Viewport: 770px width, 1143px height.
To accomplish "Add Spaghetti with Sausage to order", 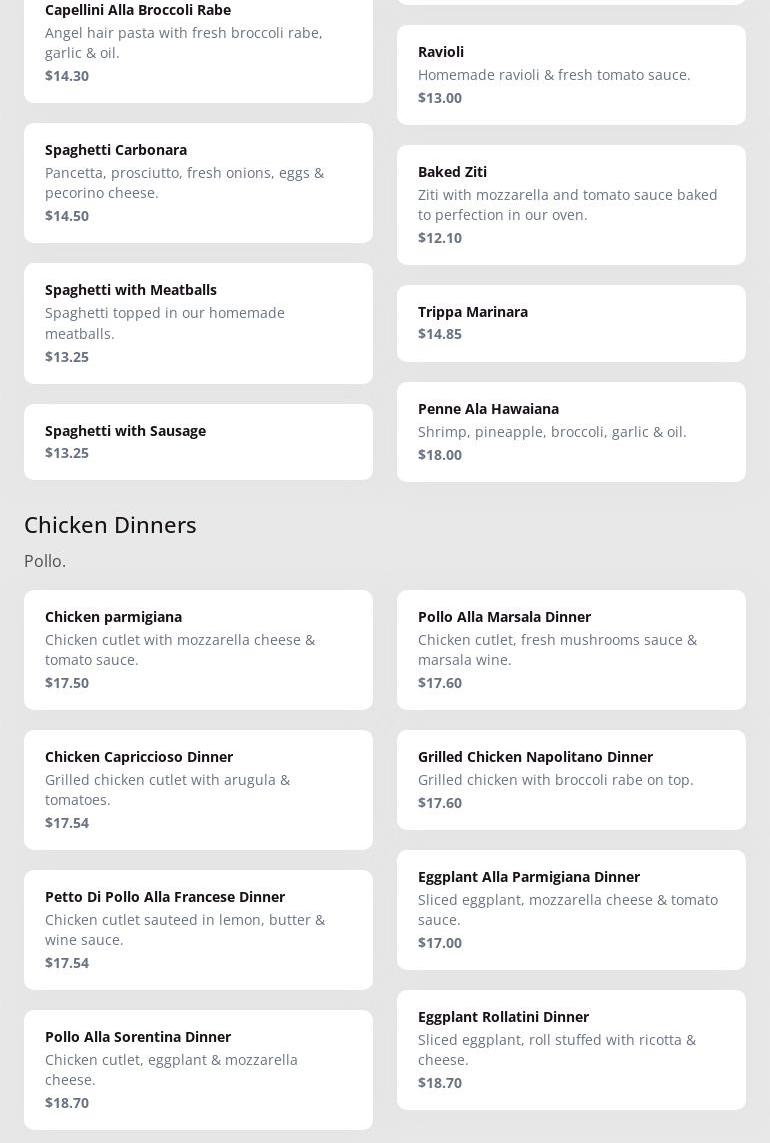I will (198, 442).
